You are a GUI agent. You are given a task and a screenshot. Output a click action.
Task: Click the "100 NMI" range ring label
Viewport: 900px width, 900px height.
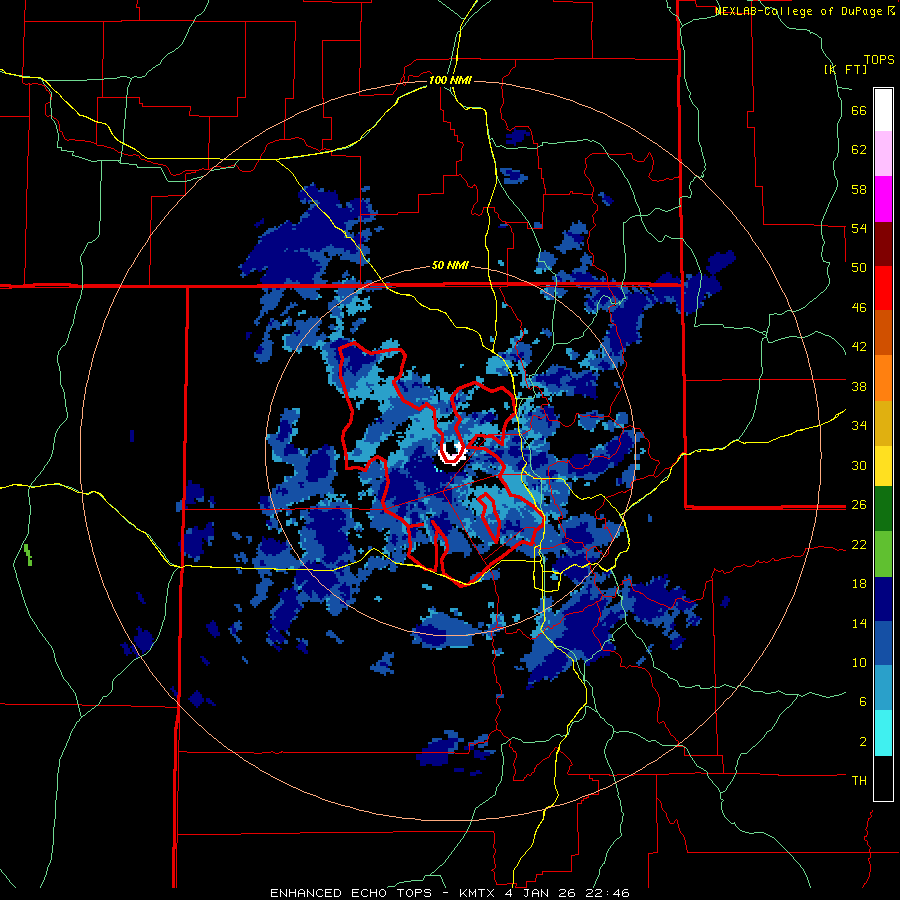tap(450, 80)
